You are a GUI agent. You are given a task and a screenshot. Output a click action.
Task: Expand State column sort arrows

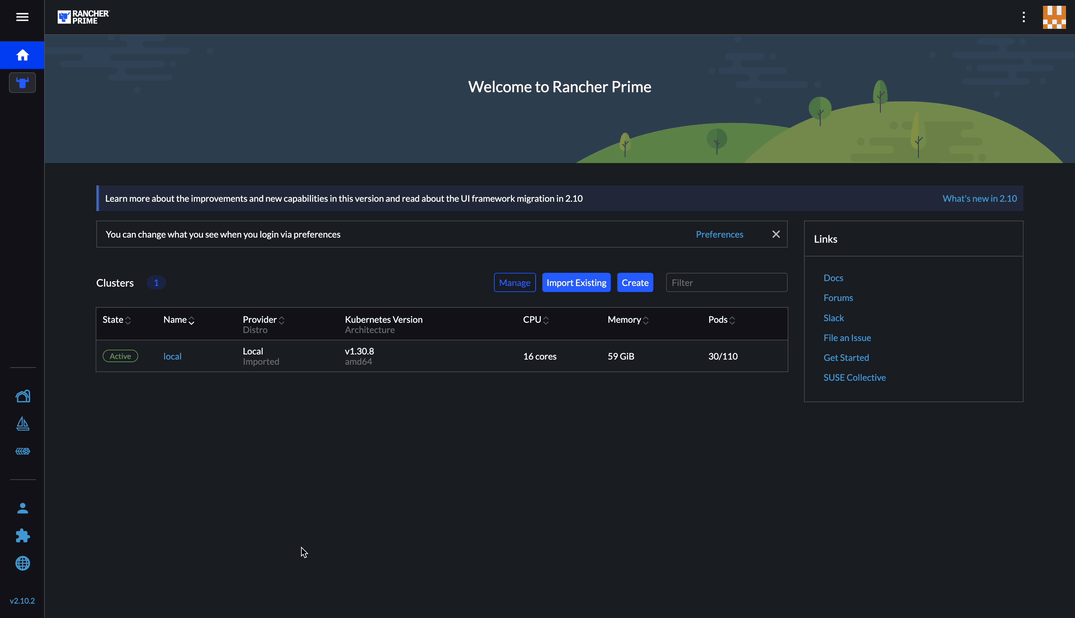tap(127, 320)
